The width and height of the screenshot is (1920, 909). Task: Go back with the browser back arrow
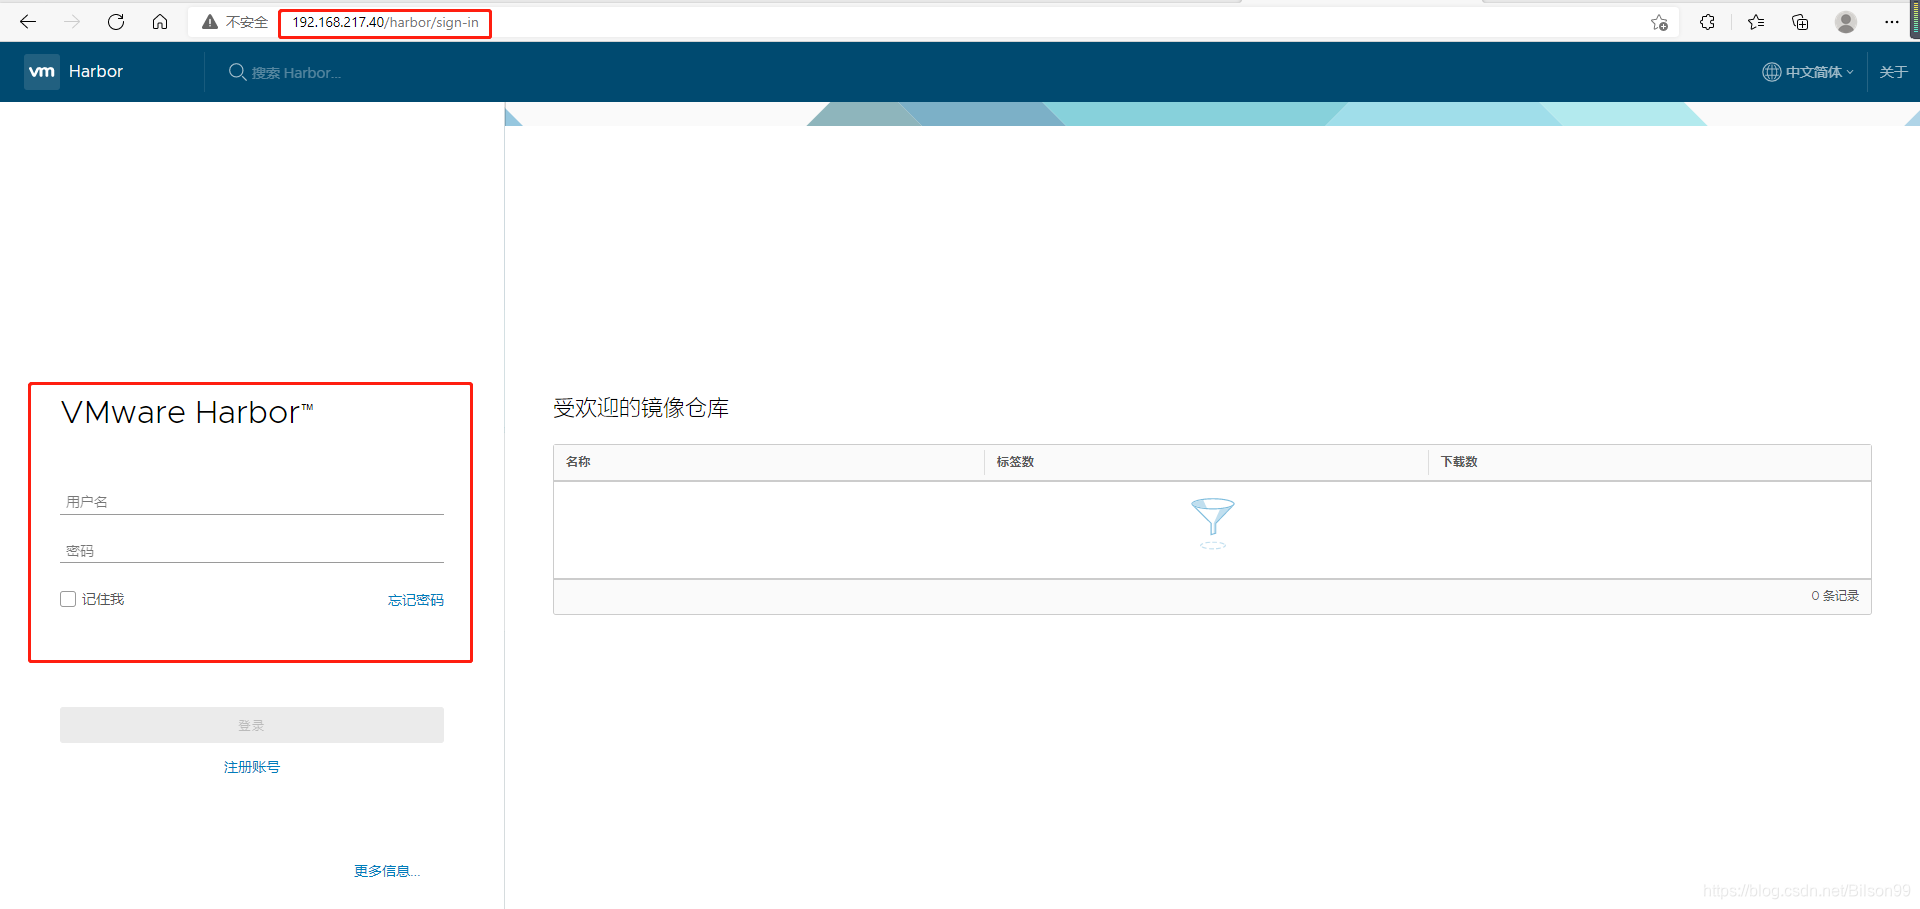pyautogui.click(x=28, y=22)
